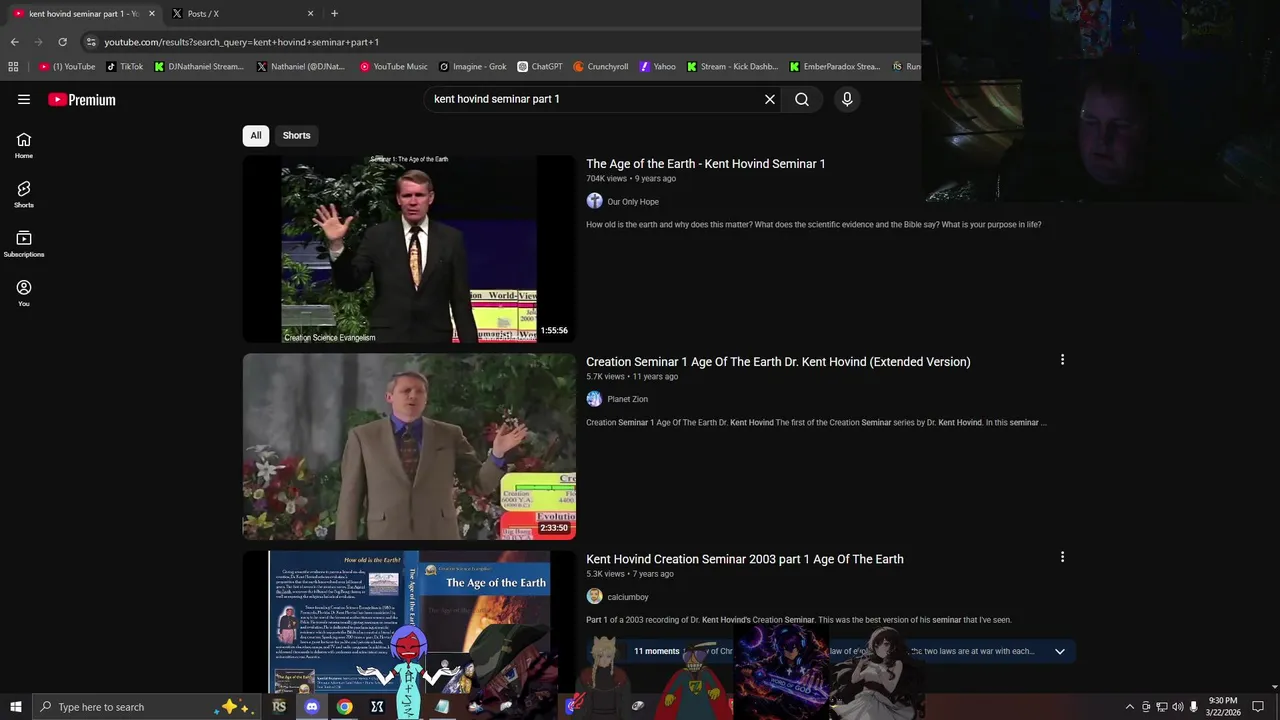
Task: View site information icon in address bar
Action: (91, 42)
